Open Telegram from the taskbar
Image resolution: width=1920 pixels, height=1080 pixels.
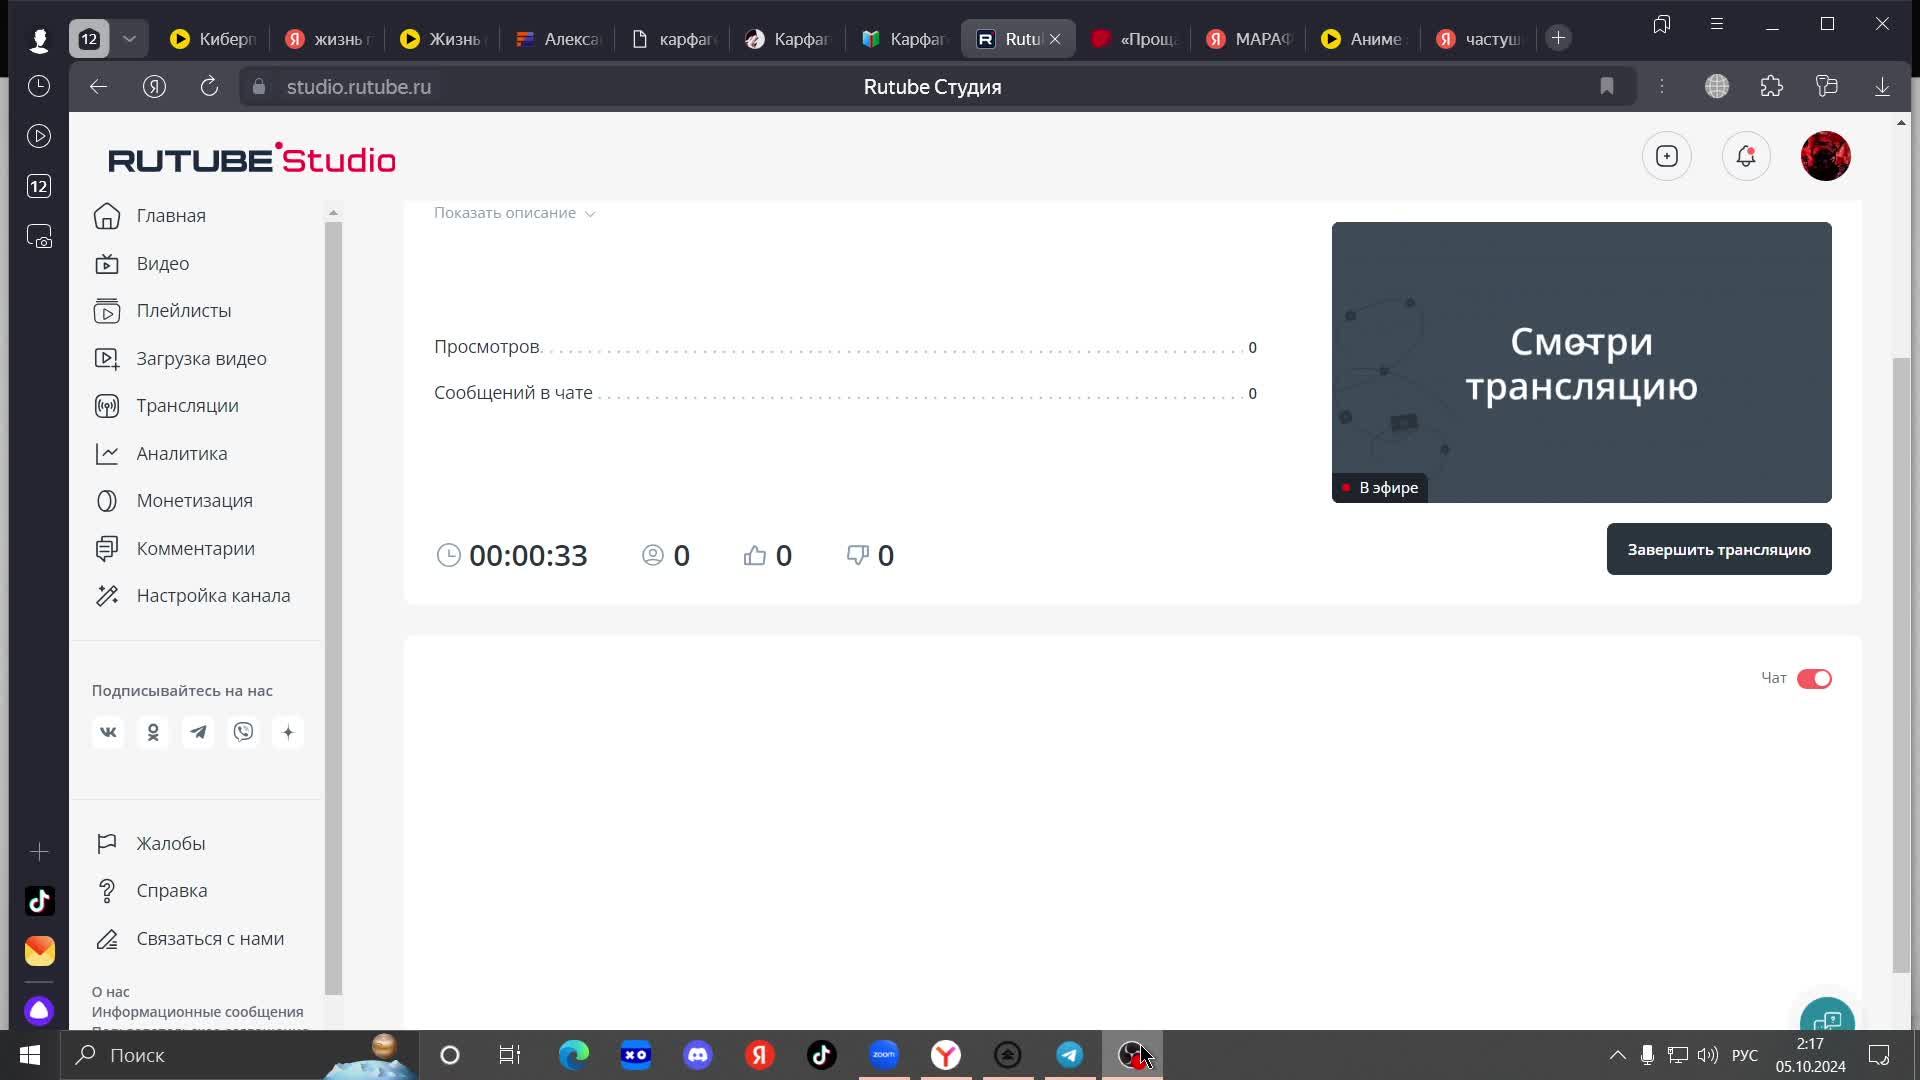(x=1070, y=1055)
